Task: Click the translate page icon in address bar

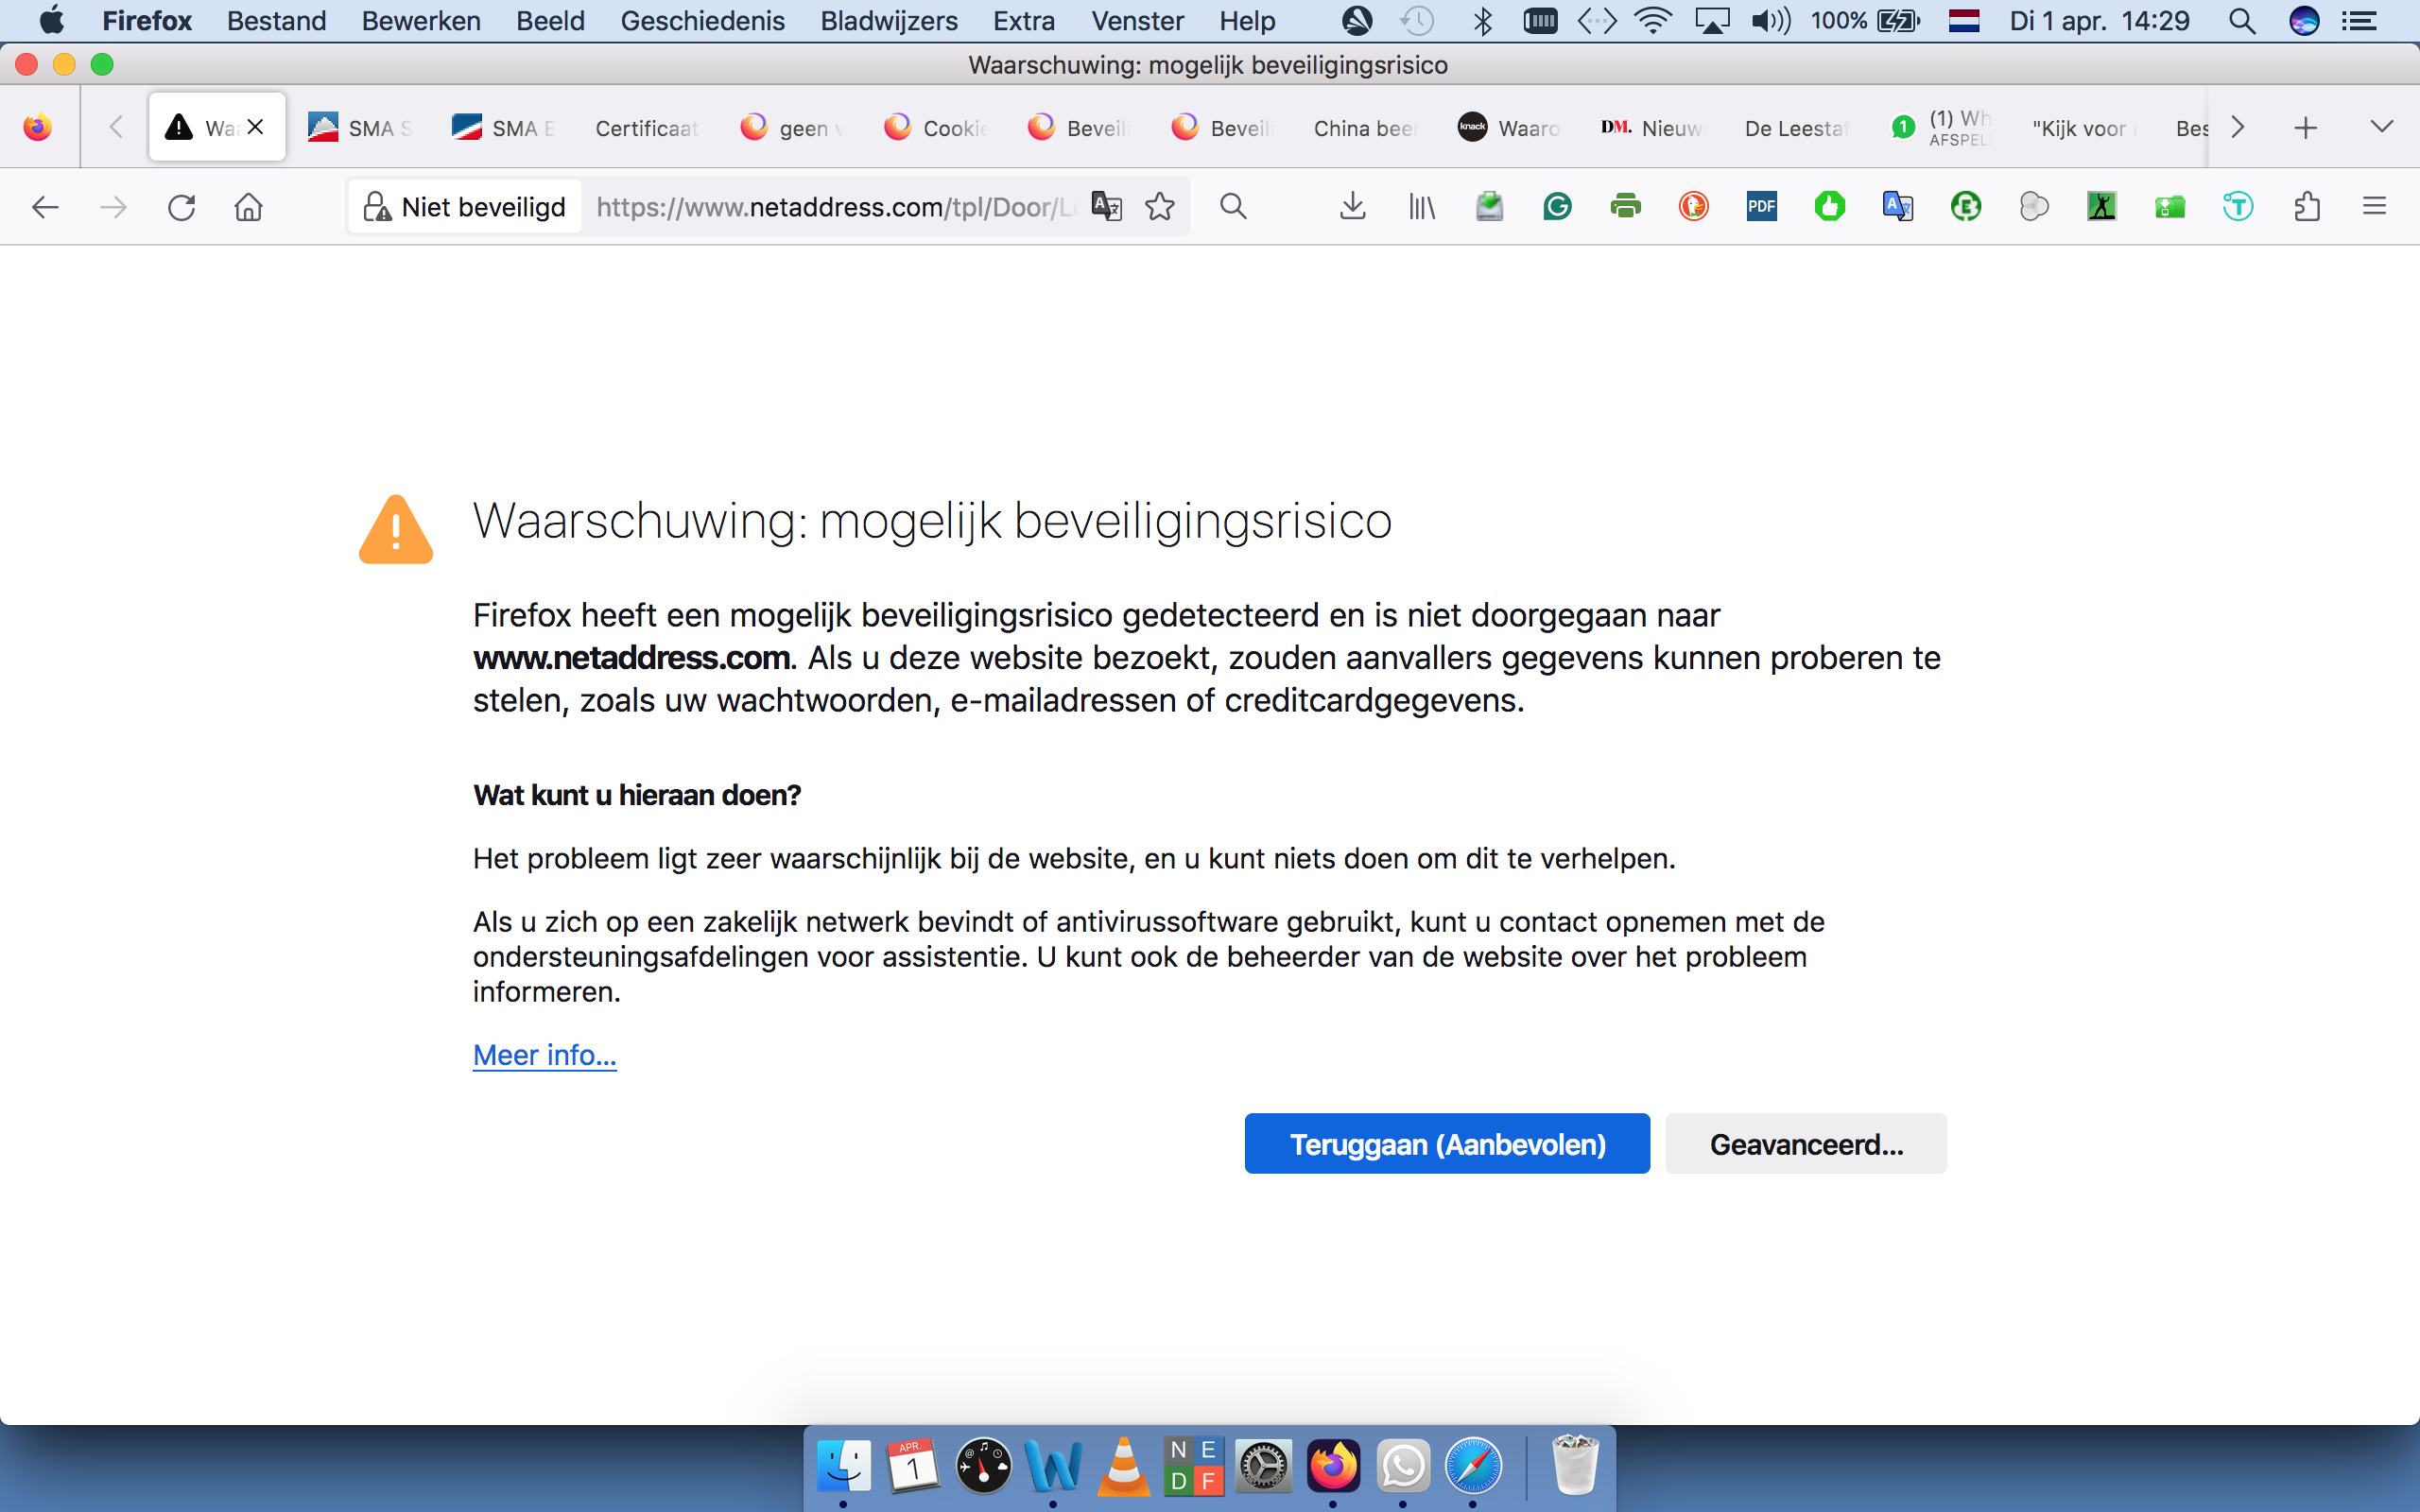Action: pyautogui.click(x=1106, y=207)
